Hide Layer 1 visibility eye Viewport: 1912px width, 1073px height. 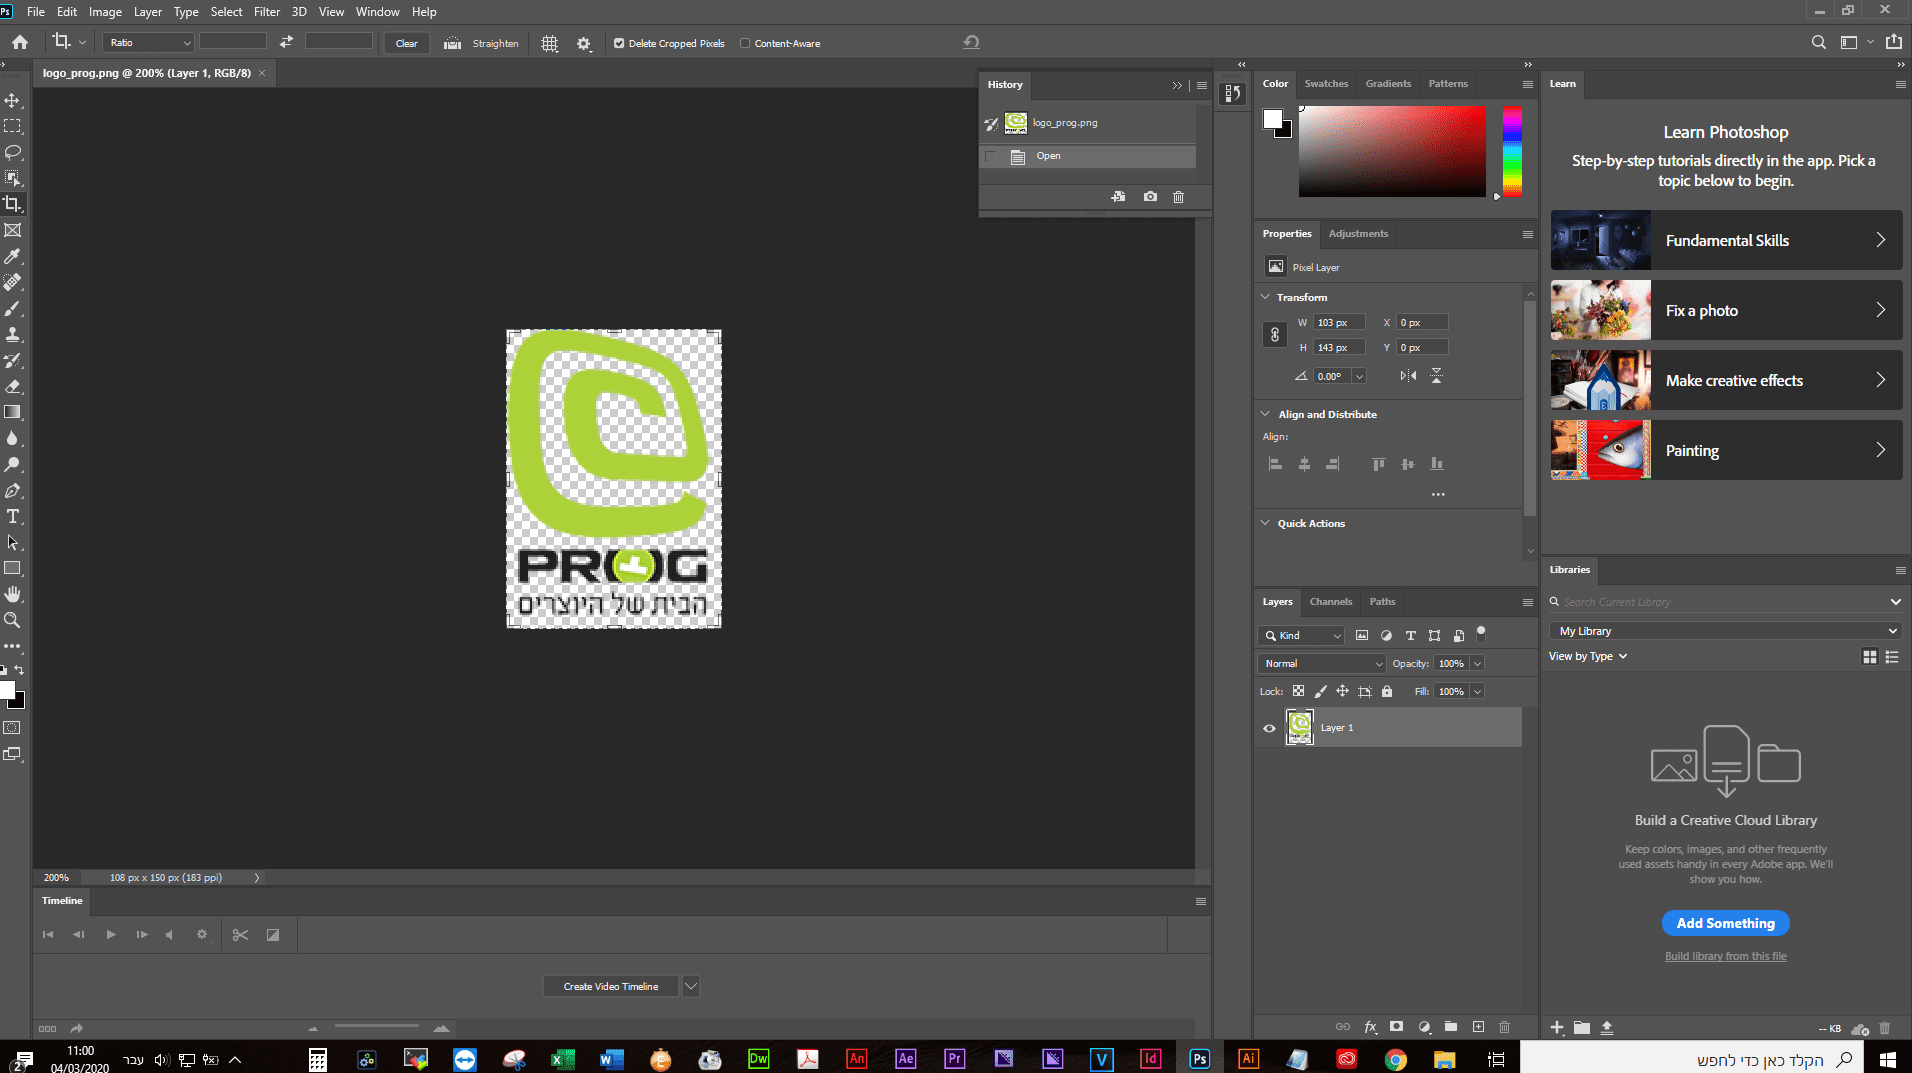click(1269, 728)
